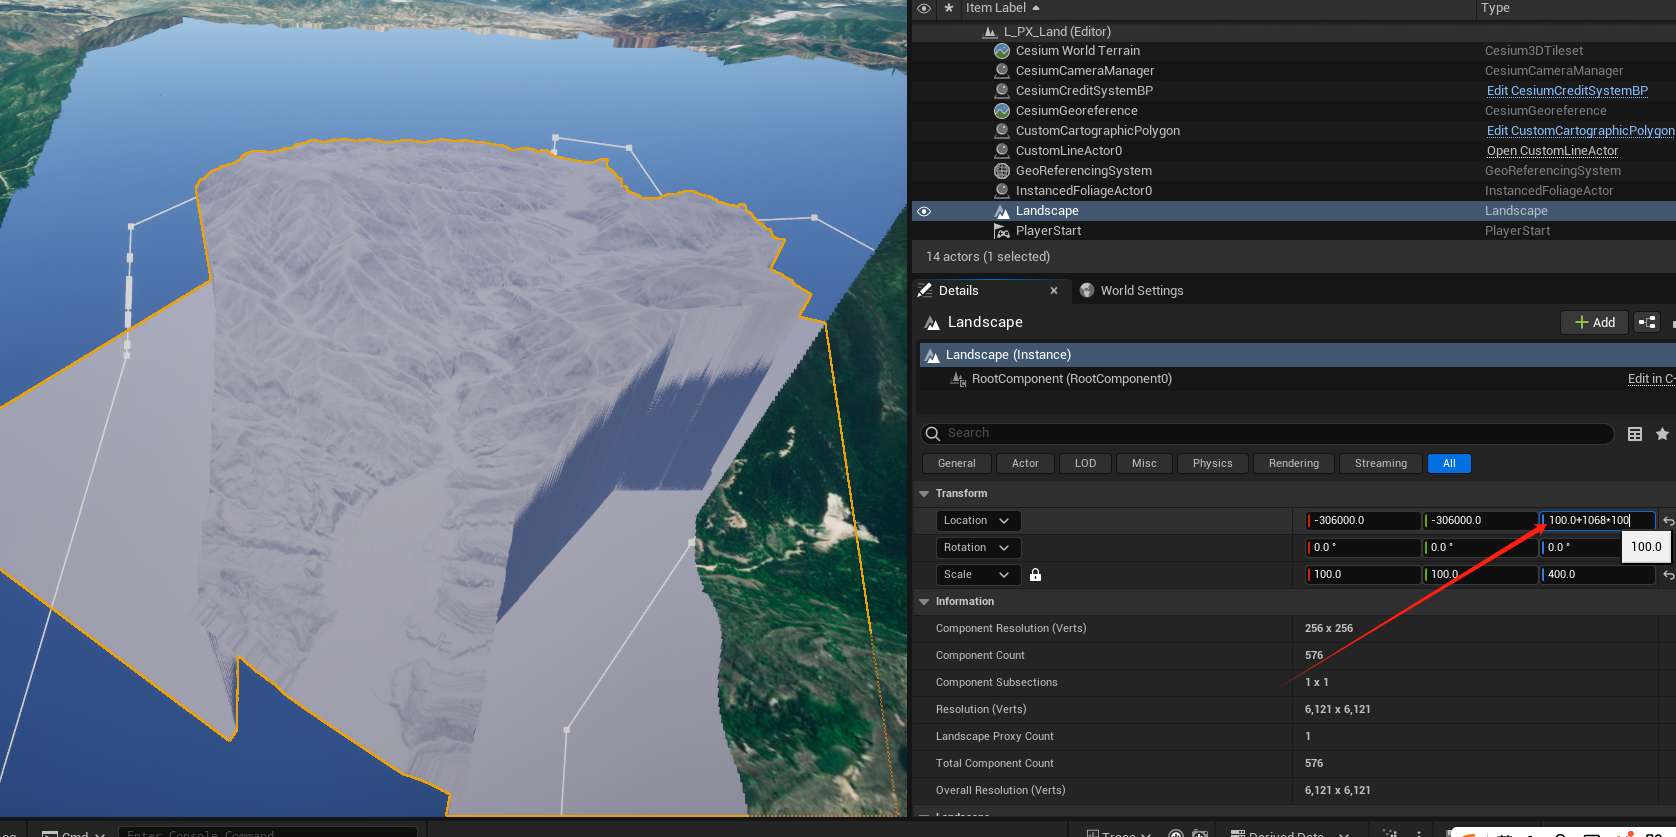
Task: Reset Location to default with arrow icon
Action: (x=1667, y=521)
